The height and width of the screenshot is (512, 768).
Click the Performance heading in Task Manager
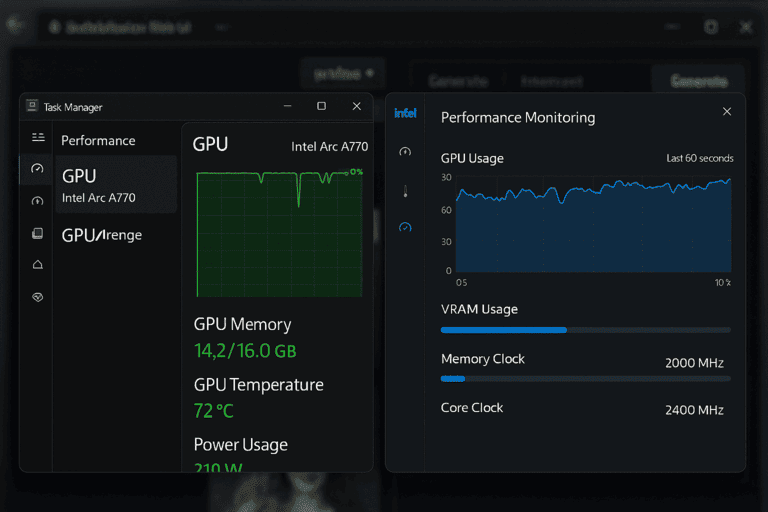click(x=98, y=141)
